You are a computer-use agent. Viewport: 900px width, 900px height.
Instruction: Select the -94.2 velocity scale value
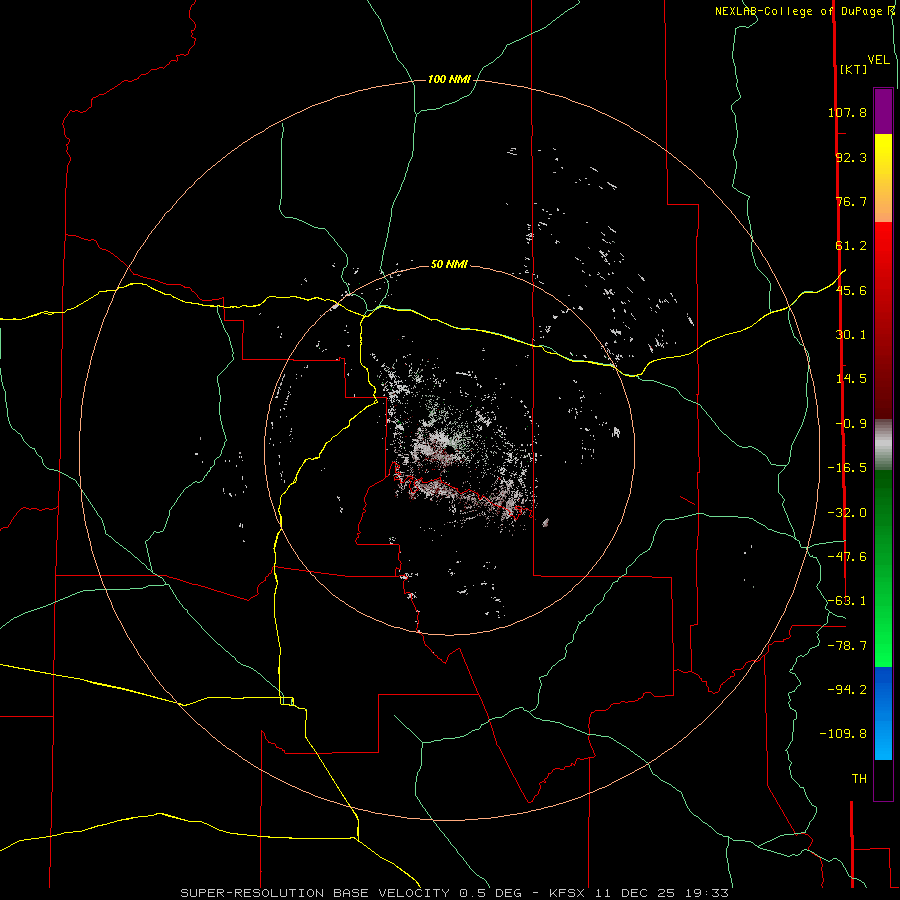click(847, 690)
